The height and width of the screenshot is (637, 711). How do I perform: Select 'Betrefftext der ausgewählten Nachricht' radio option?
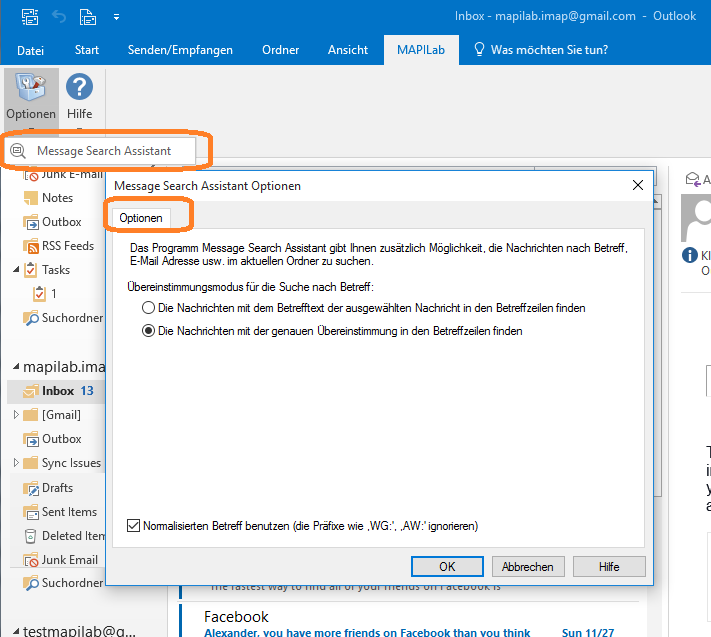148,308
